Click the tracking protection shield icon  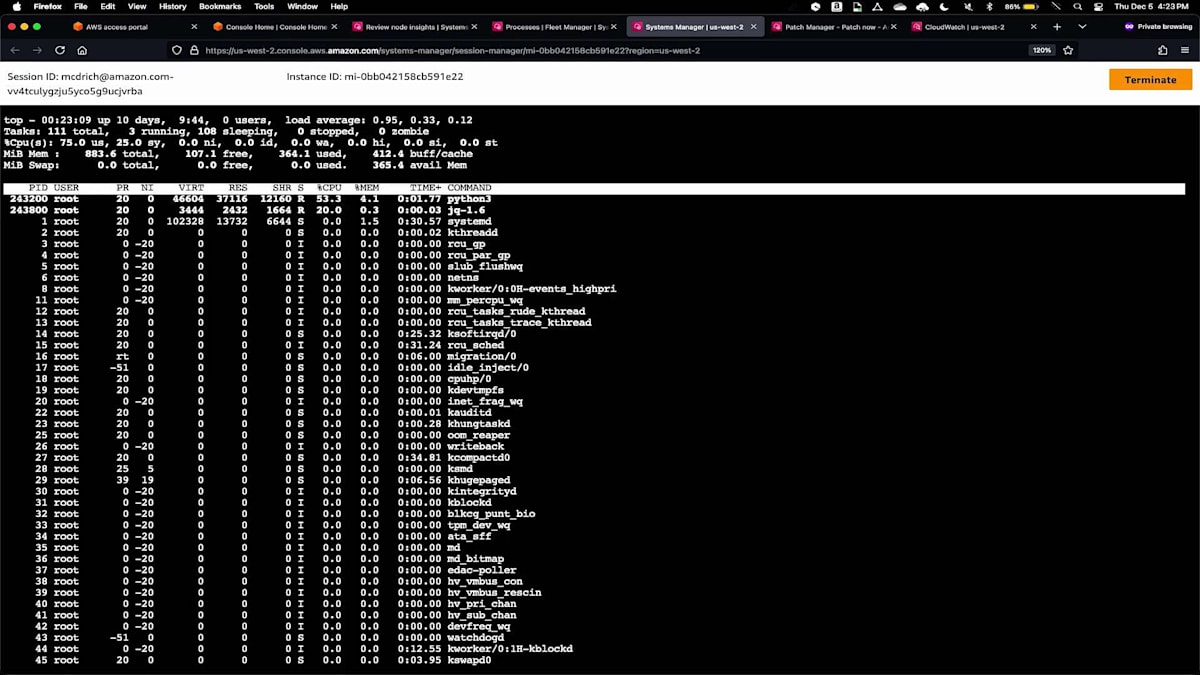click(178, 50)
